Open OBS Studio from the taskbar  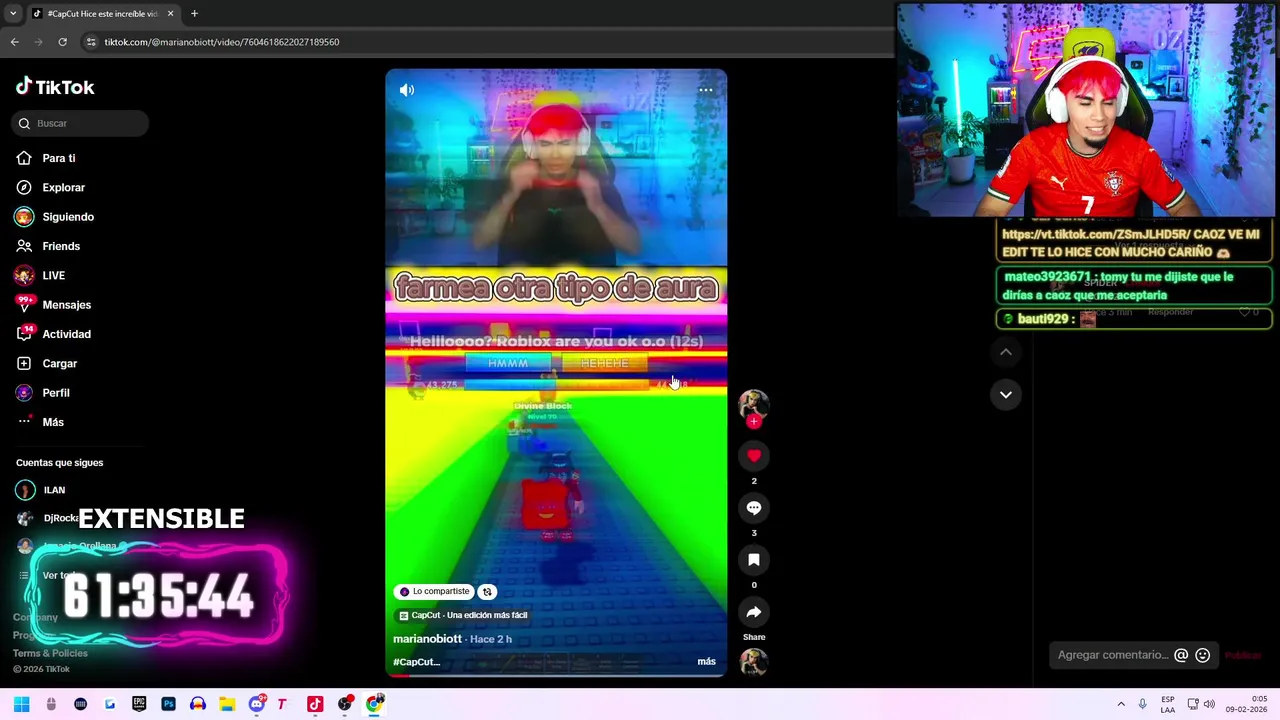[x=345, y=704]
